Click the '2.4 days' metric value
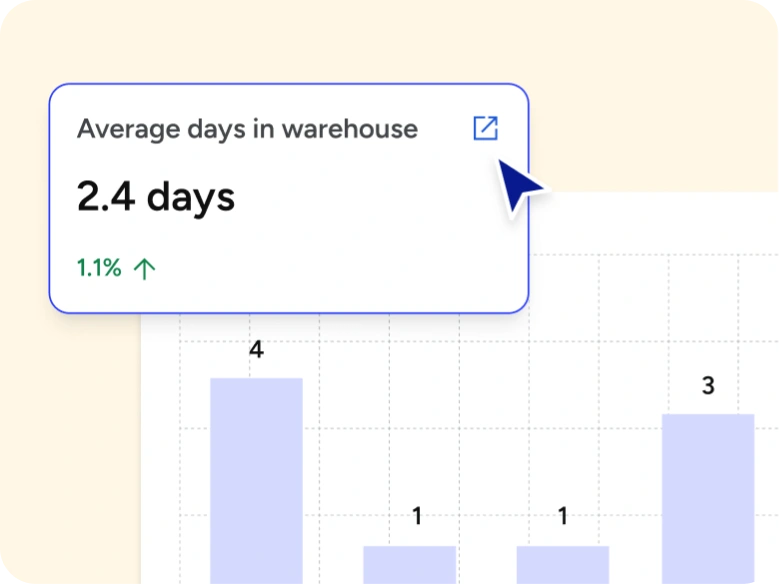The image size is (779, 584). pos(156,197)
